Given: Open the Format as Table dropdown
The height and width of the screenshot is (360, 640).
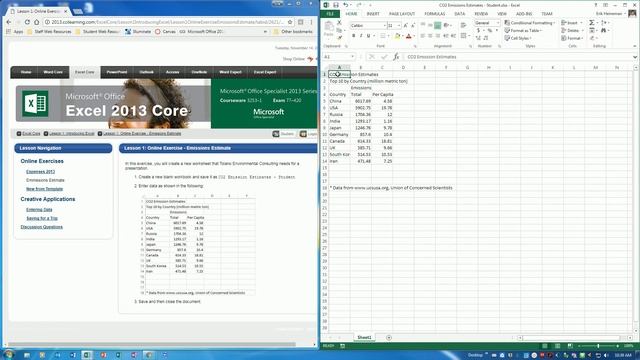Looking at the screenshot, I should click(x=524, y=31).
